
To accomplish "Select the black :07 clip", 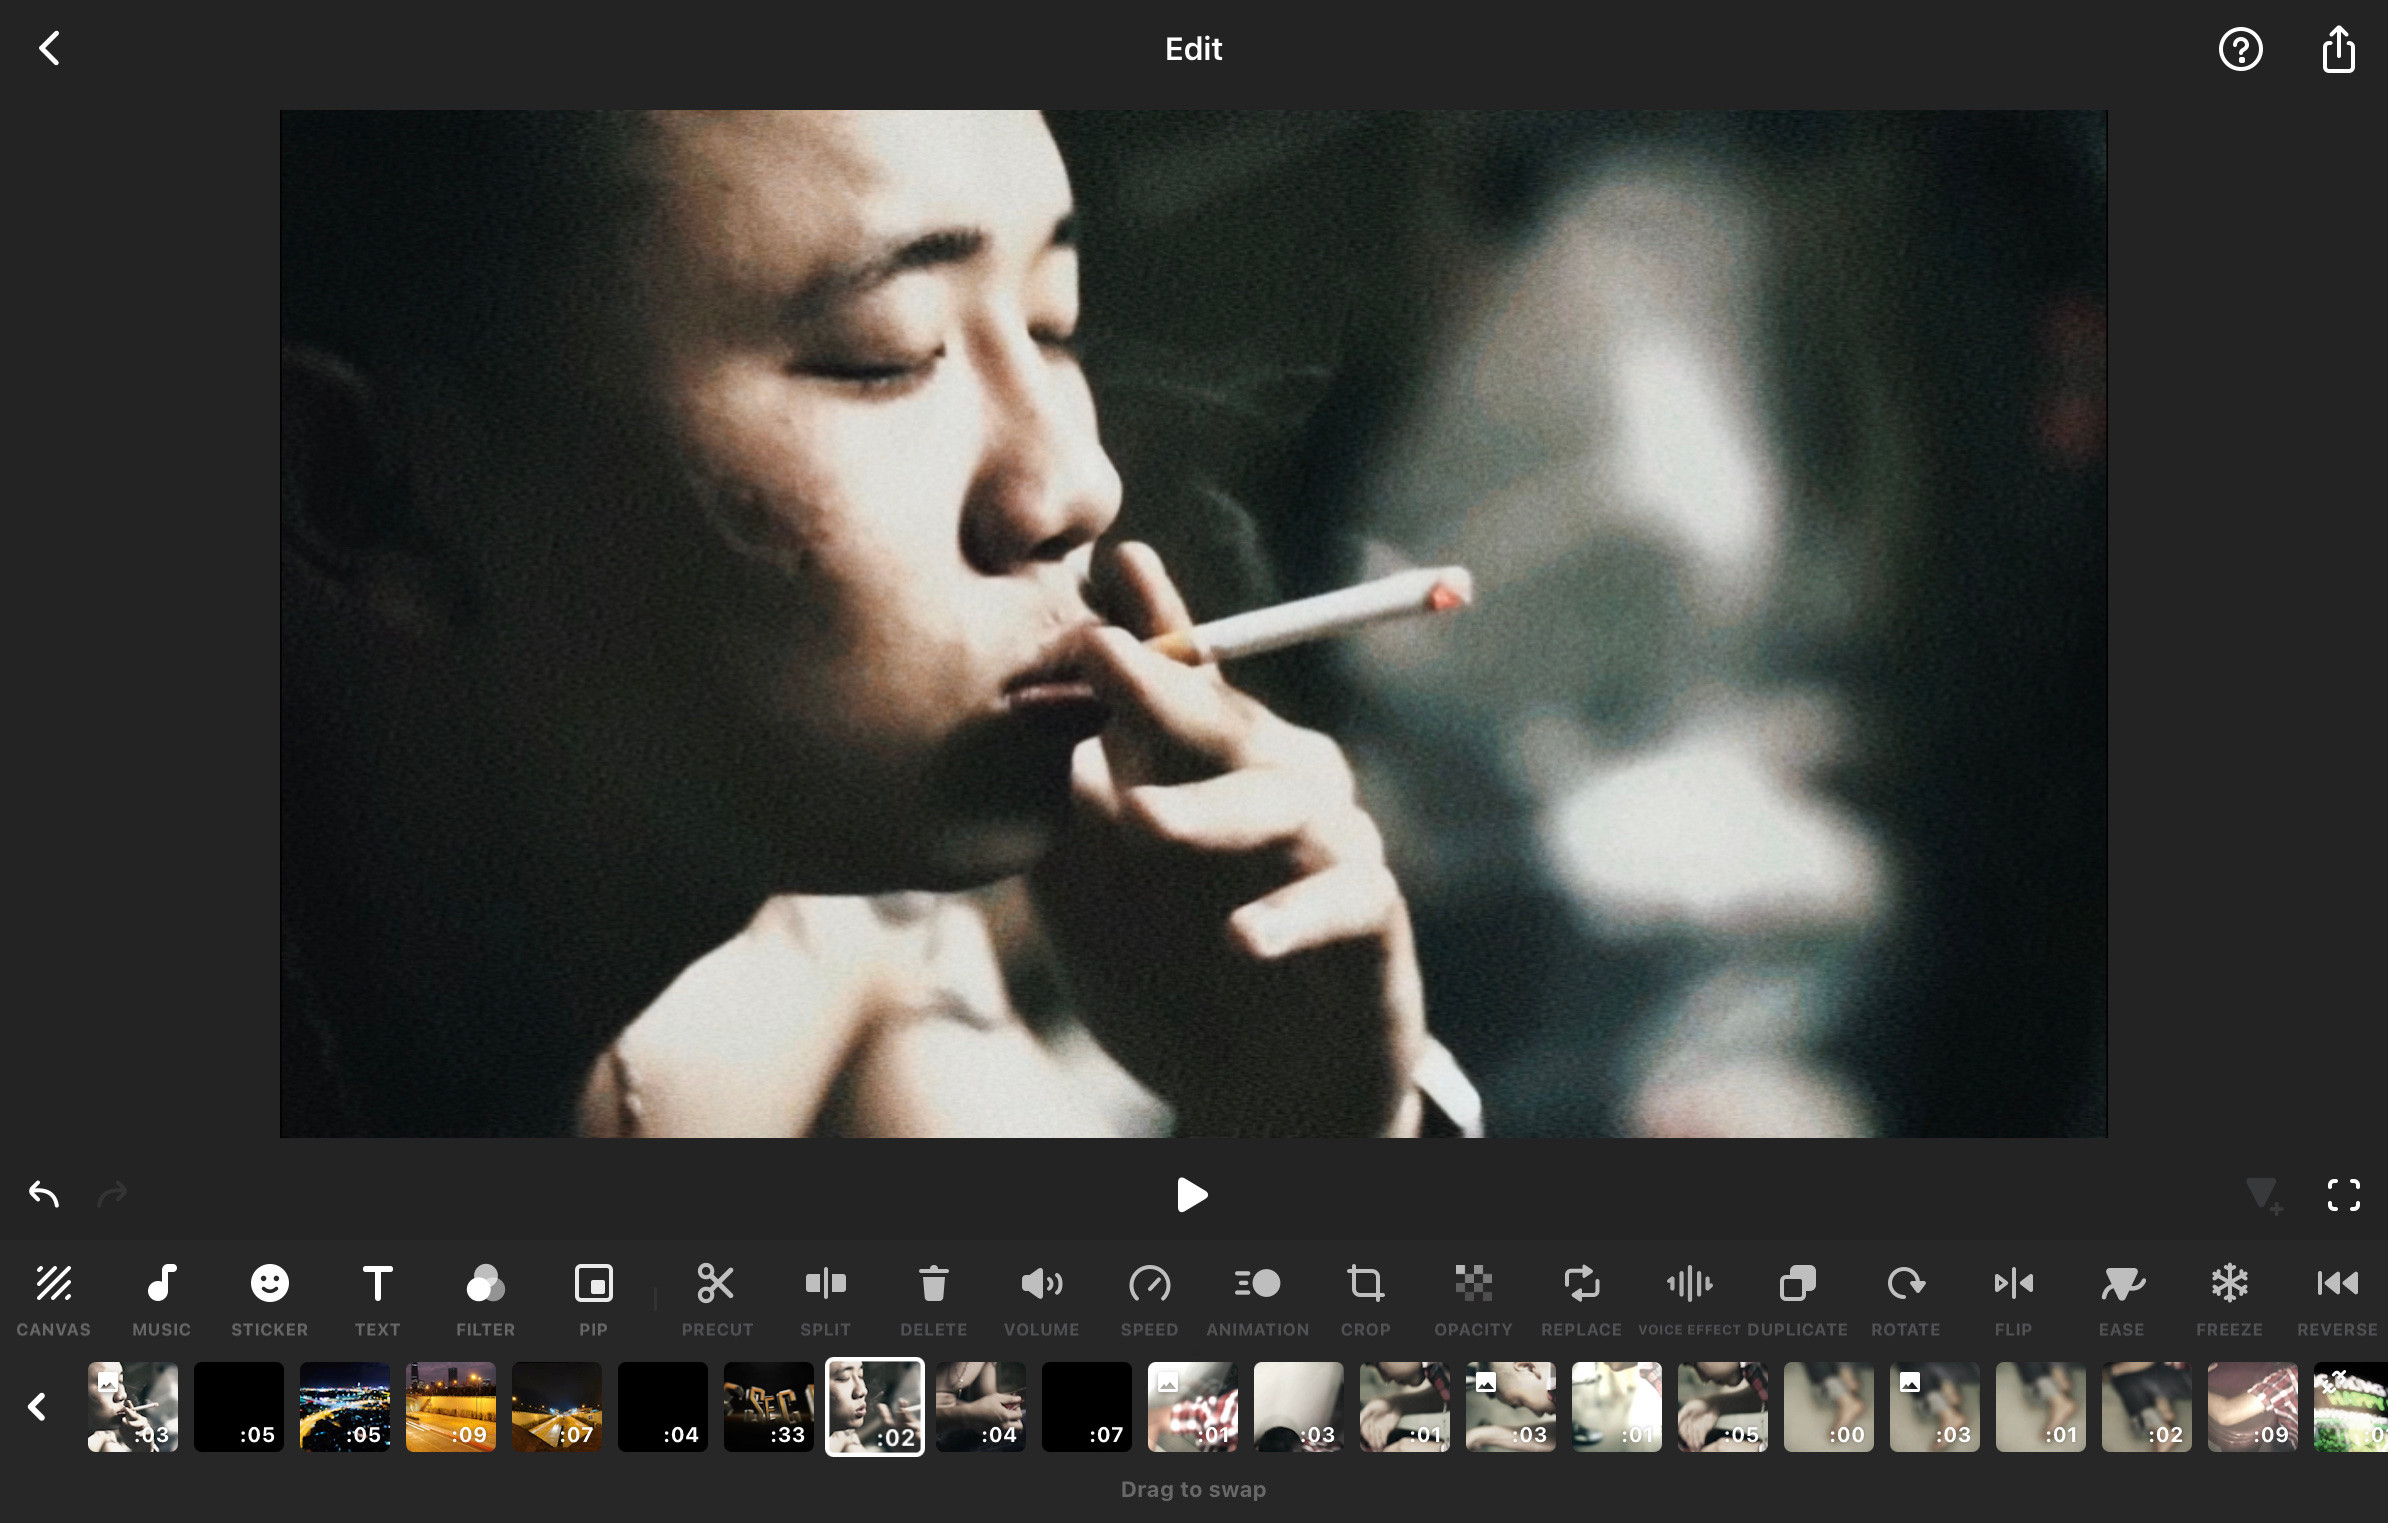I will [1087, 1407].
